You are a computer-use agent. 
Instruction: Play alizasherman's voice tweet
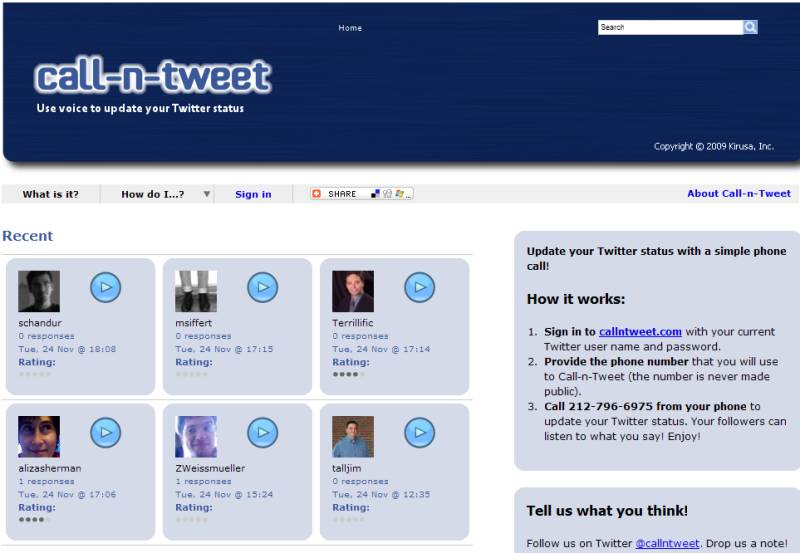106,433
